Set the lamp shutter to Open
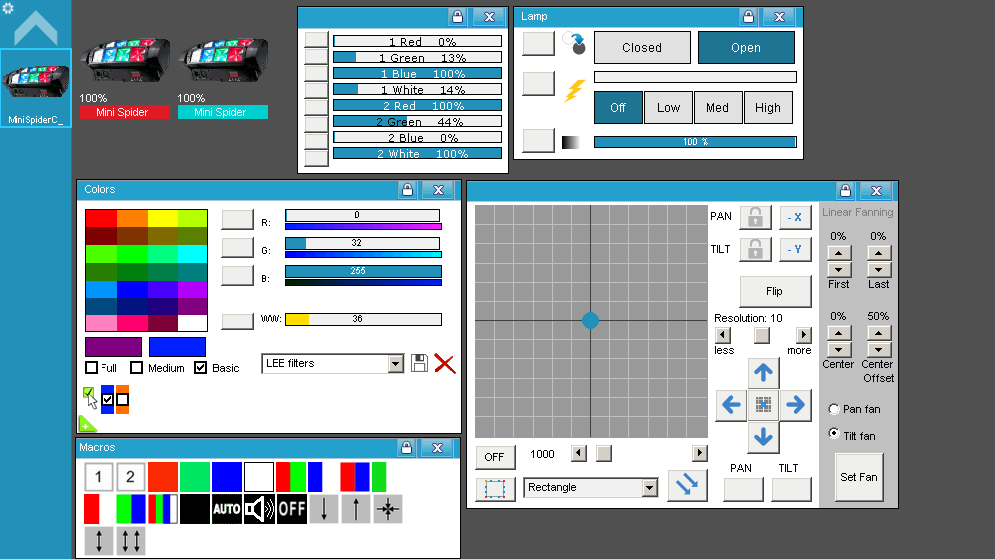 pos(746,48)
